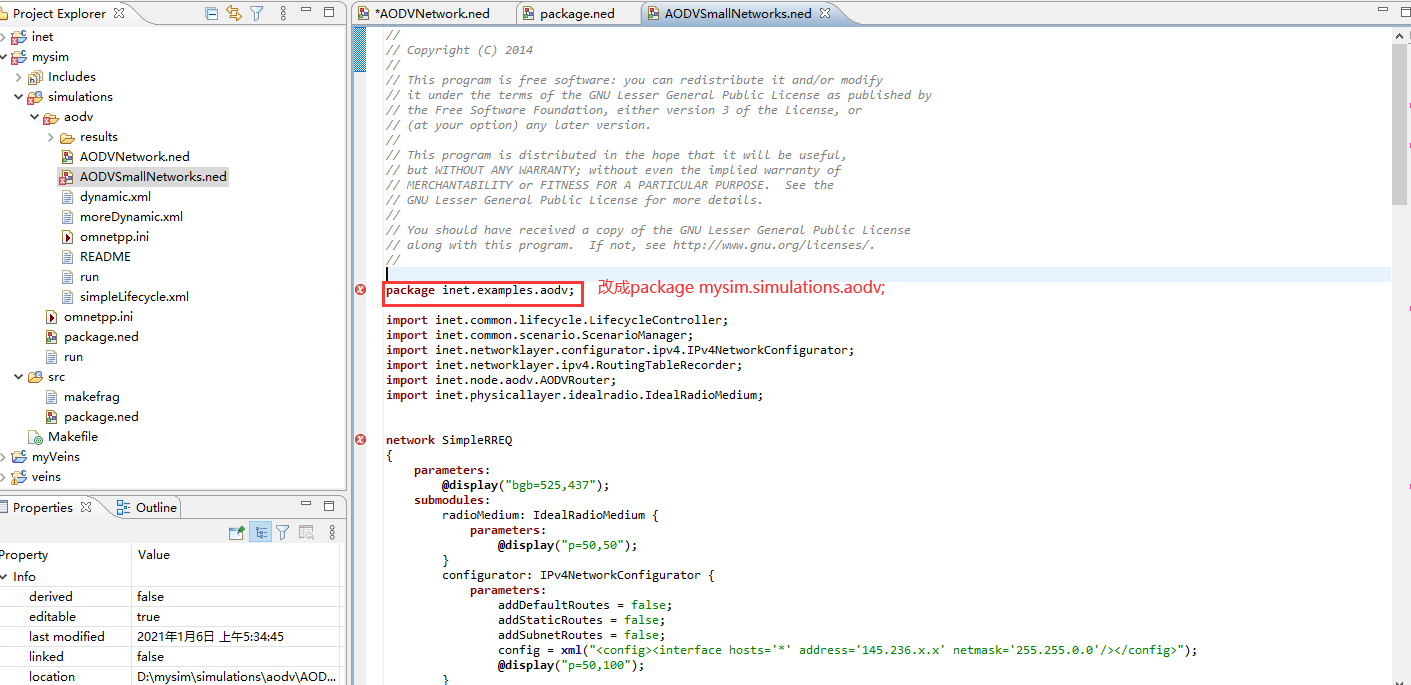
Task: Close the AODVSmallNetworks.ned editor tab
Action: point(825,13)
